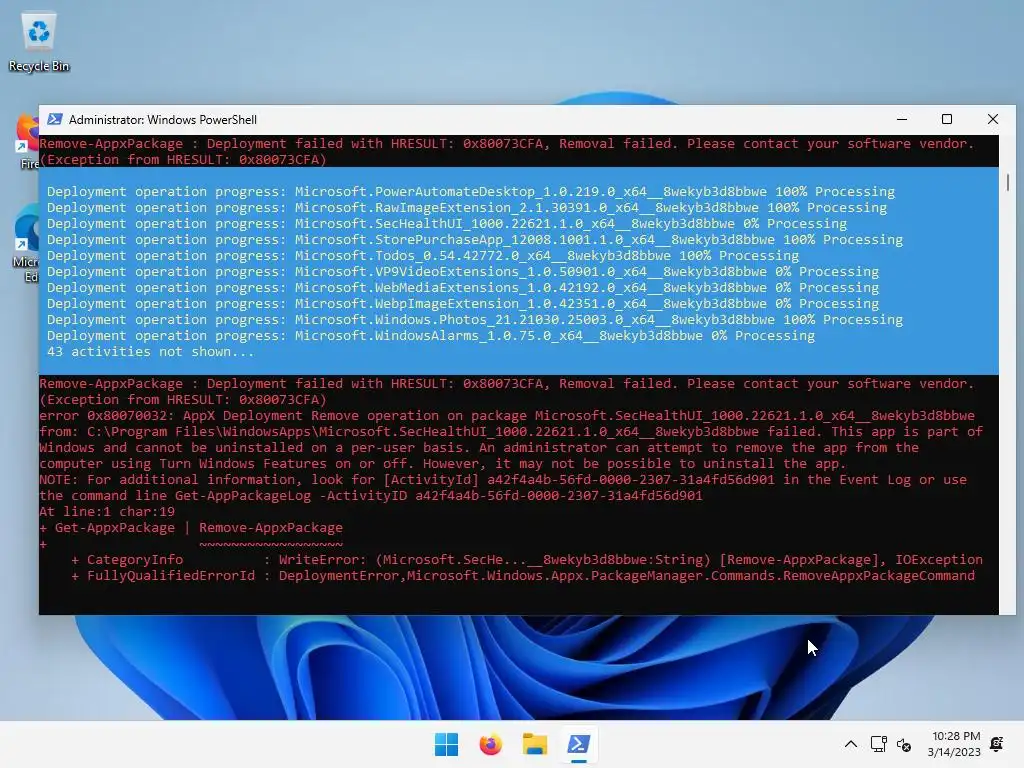This screenshot has height=768, width=1024.
Task: Click the NOTE line mentioning ActivityId
Action: pyautogui.click(x=503, y=480)
